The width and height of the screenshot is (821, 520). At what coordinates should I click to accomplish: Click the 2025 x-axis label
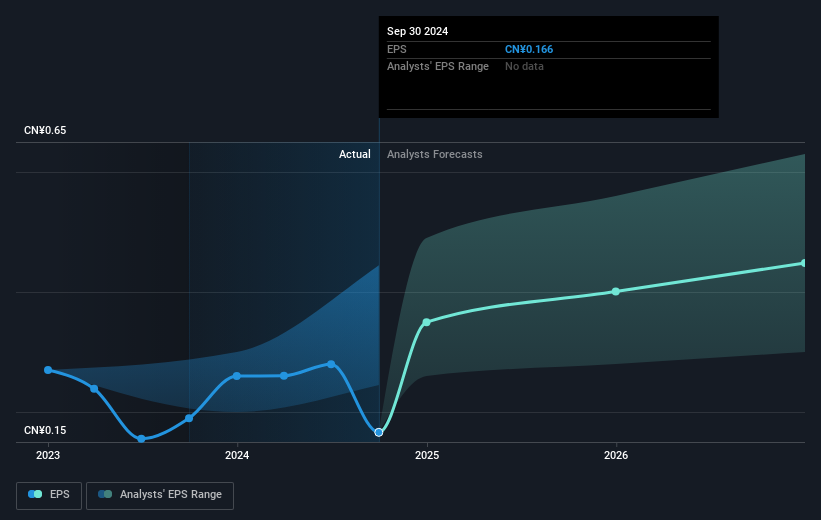pyautogui.click(x=427, y=456)
